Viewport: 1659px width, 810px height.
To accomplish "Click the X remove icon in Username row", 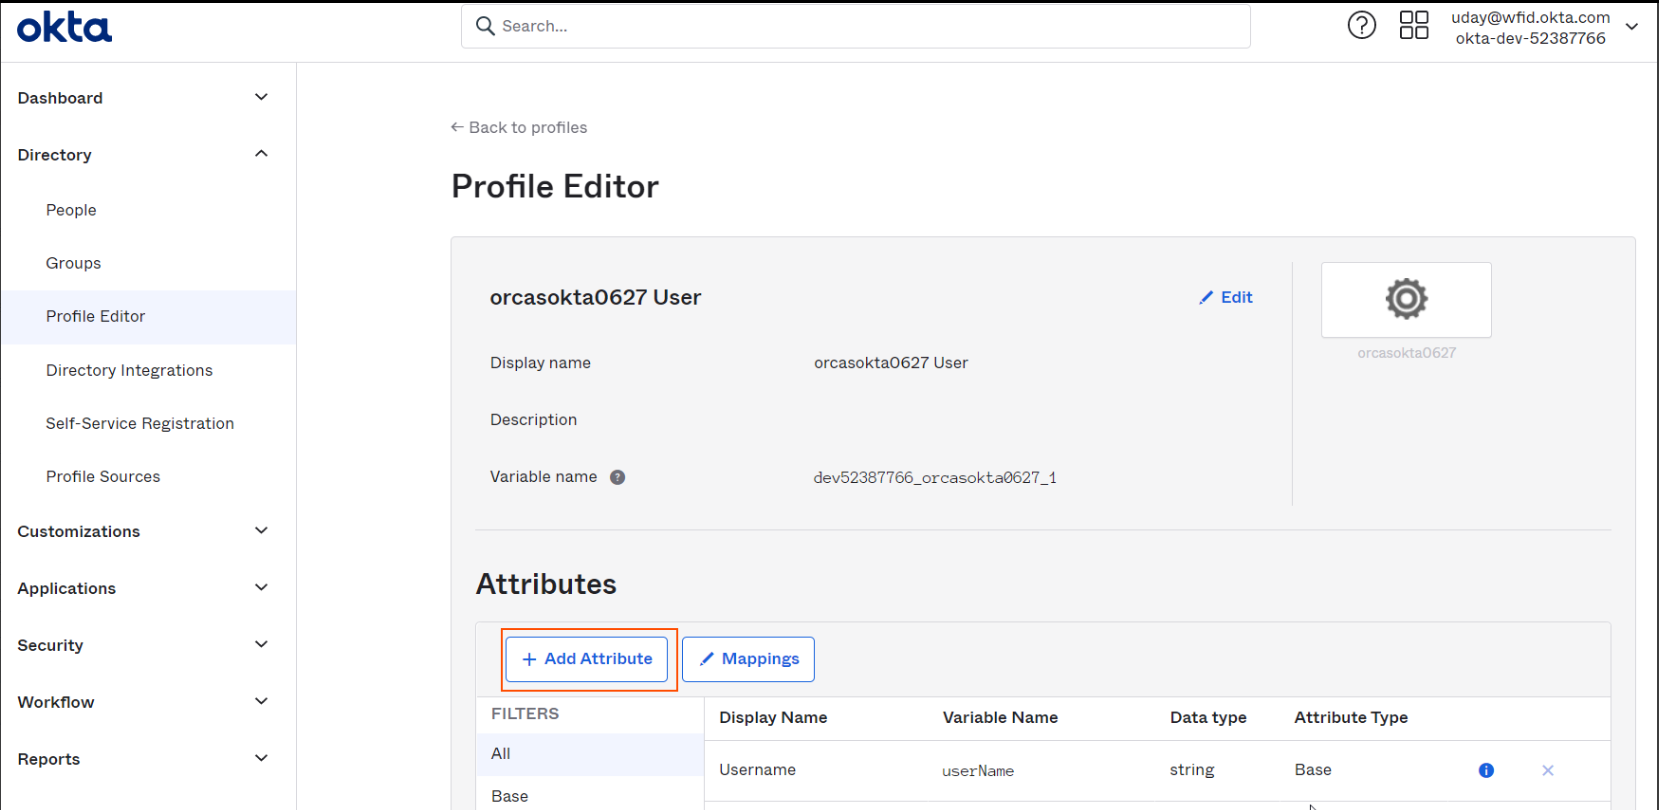I will click(1548, 770).
